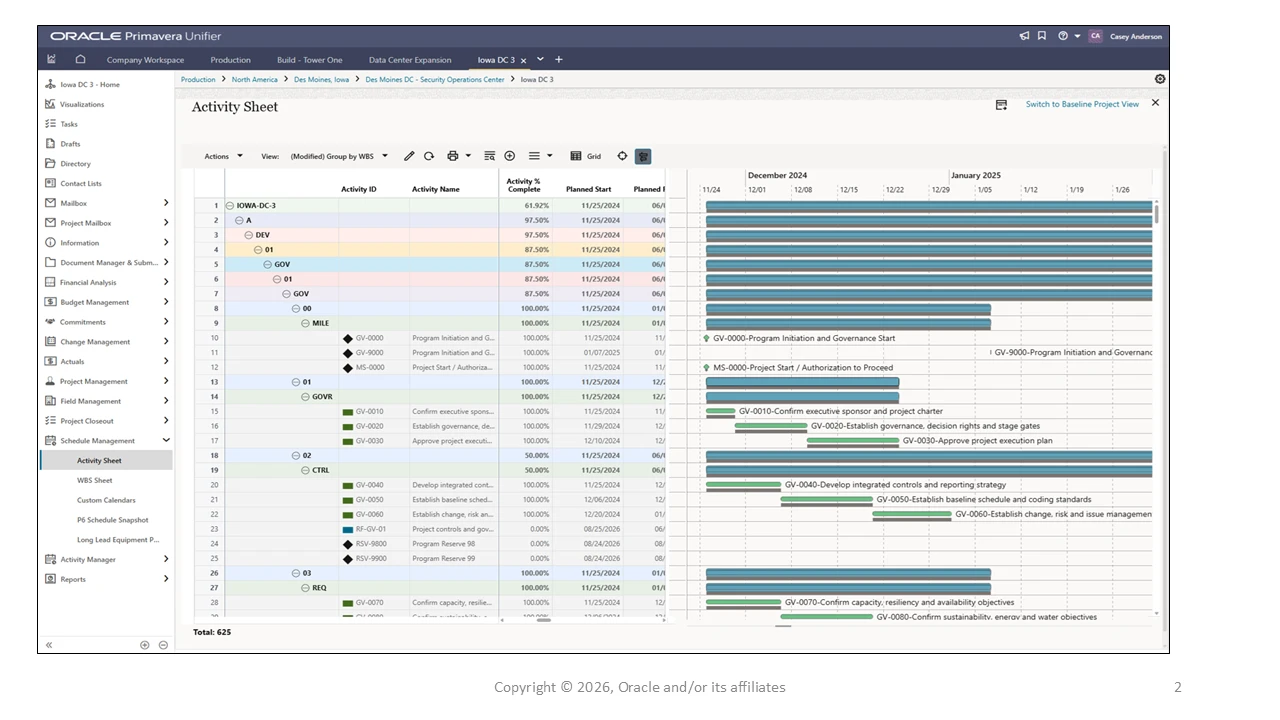Click Switch to Baseline Project View link
Screen dimensions: 1280x720
(1082, 104)
